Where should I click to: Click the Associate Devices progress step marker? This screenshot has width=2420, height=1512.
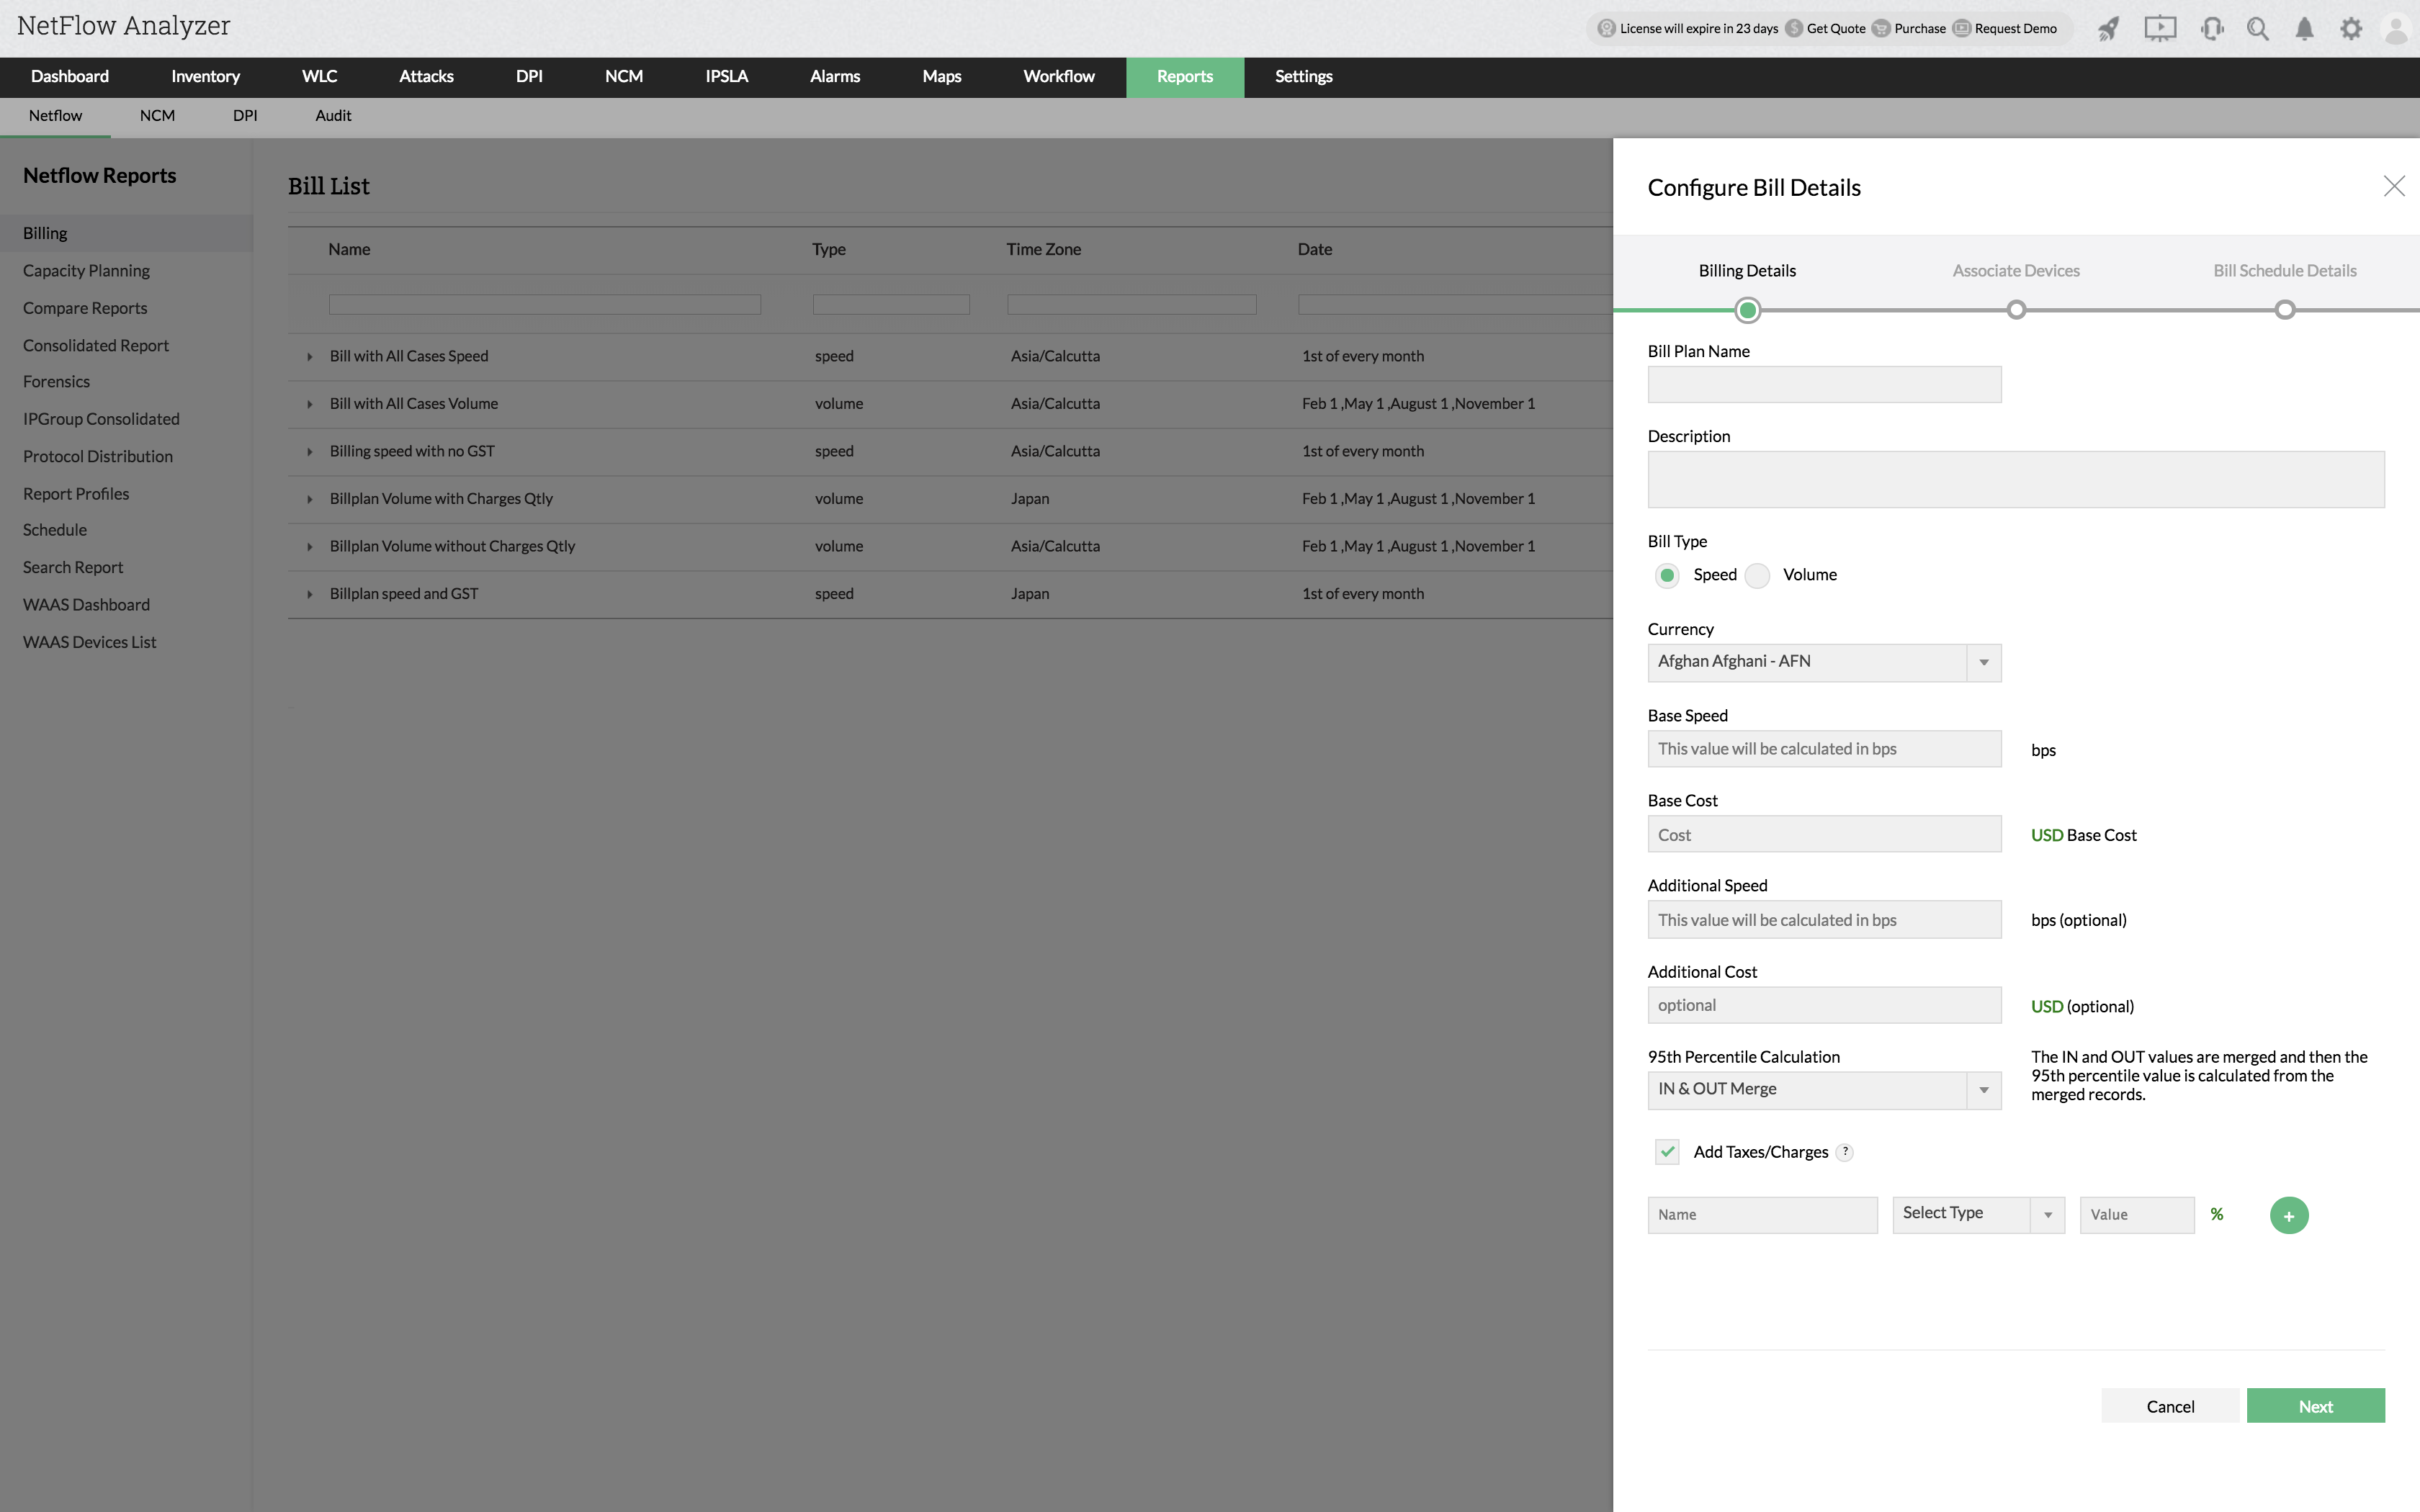(x=2016, y=310)
